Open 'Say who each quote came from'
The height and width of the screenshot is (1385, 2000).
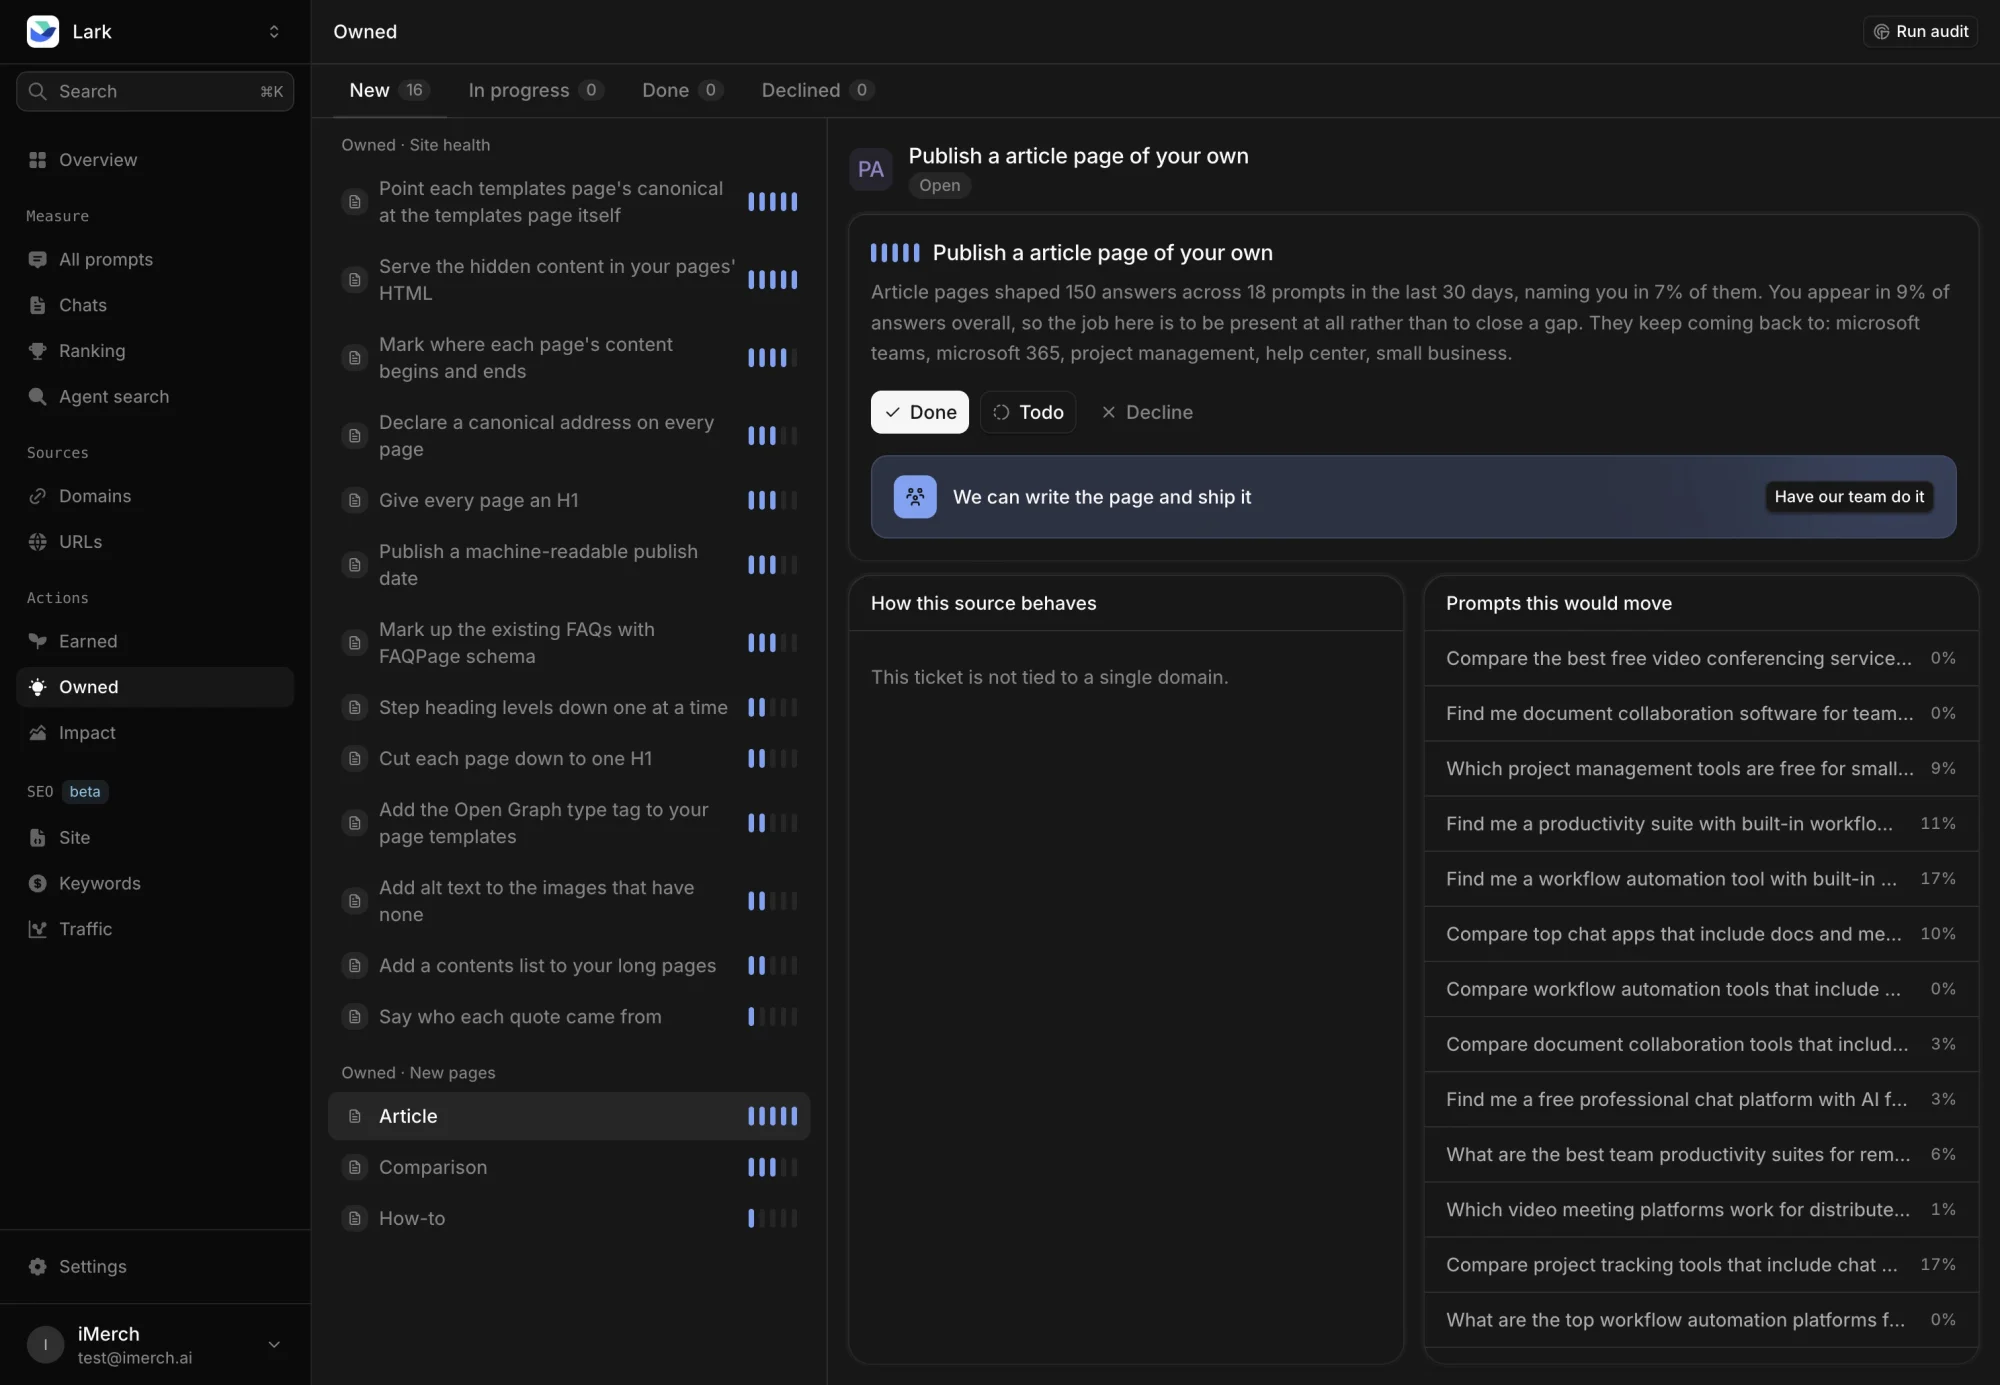click(569, 1016)
